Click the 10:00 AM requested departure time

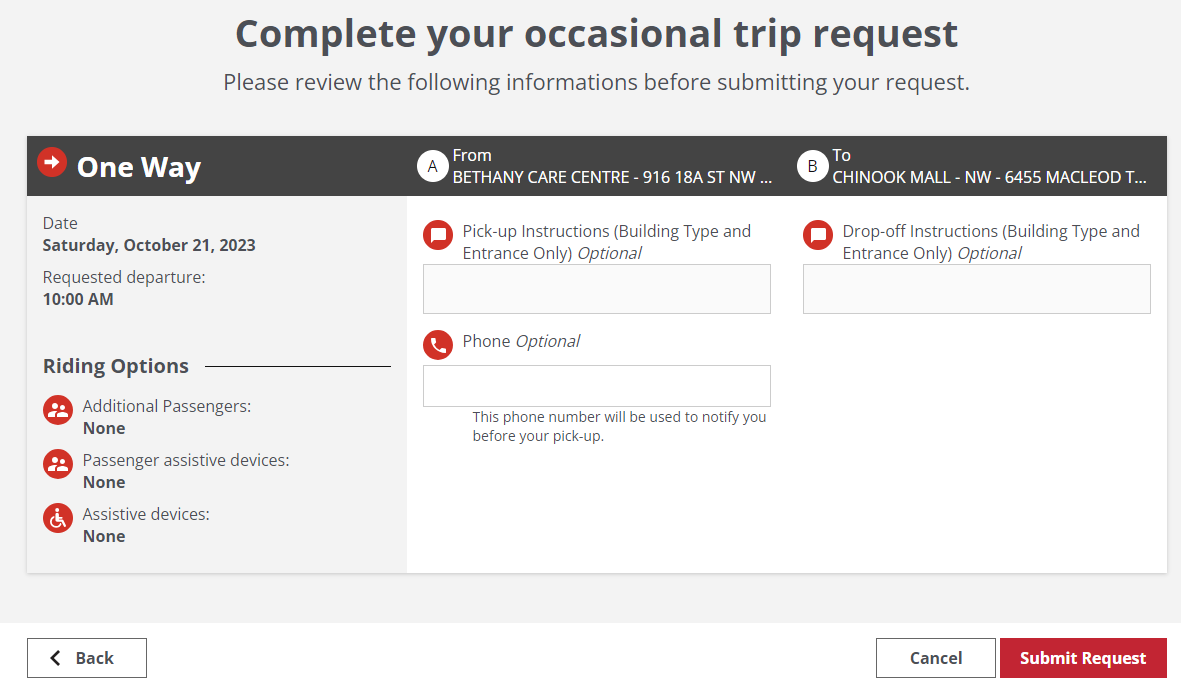point(78,299)
